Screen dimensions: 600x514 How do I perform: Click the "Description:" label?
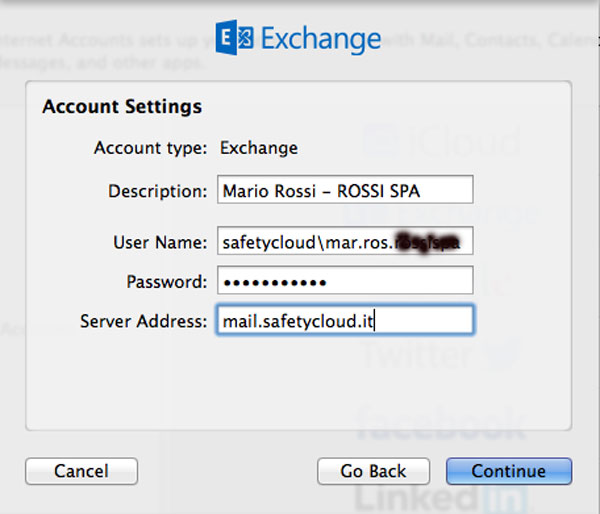point(158,191)
